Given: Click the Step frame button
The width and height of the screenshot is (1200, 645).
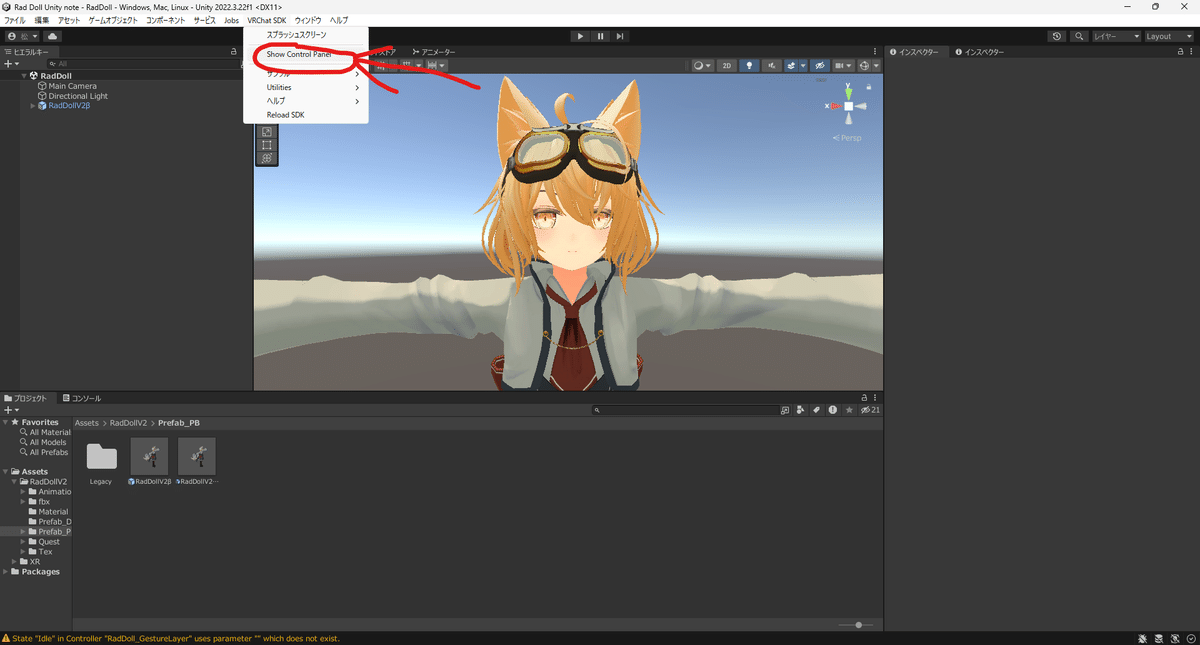Looking at the screenshot, I should point(620,36).
